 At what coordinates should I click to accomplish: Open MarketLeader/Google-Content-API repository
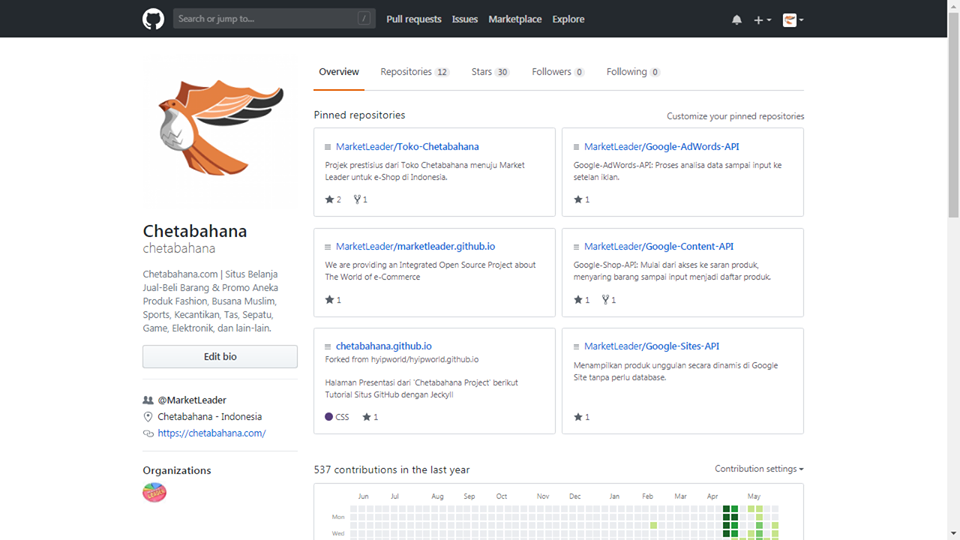[x=658, y=246]
